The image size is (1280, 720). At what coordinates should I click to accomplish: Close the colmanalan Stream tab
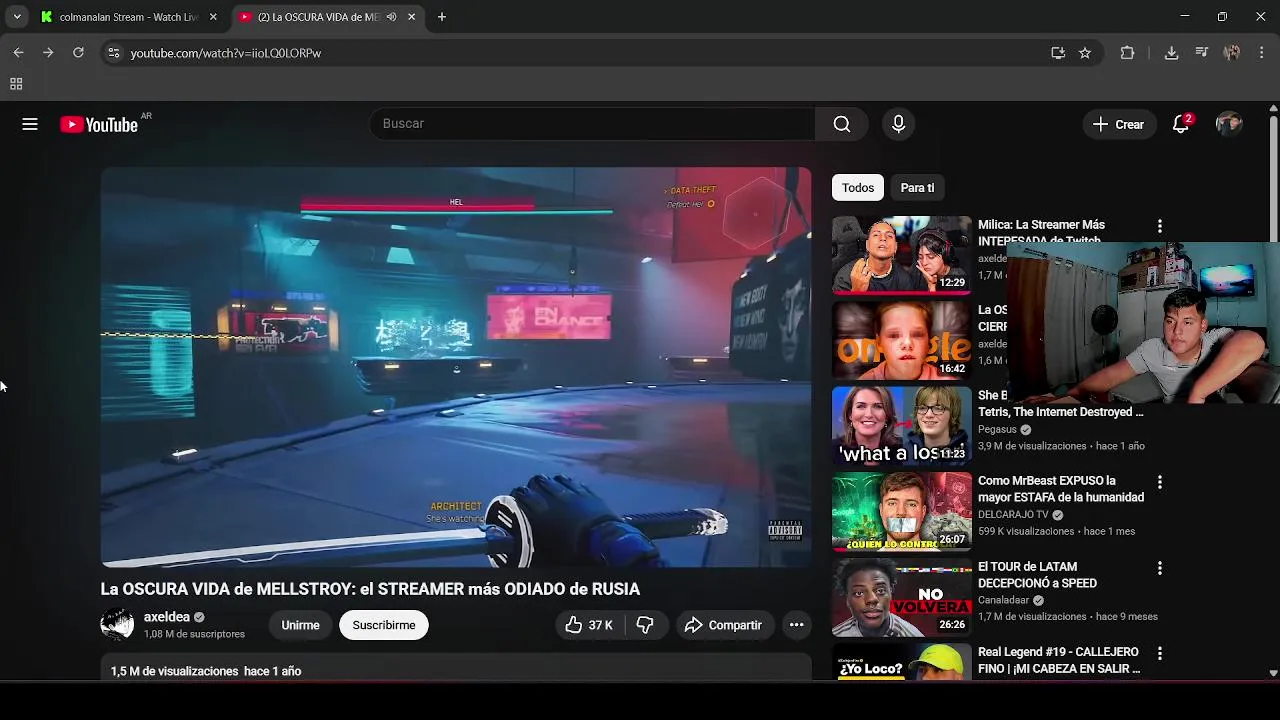point(213,17)
